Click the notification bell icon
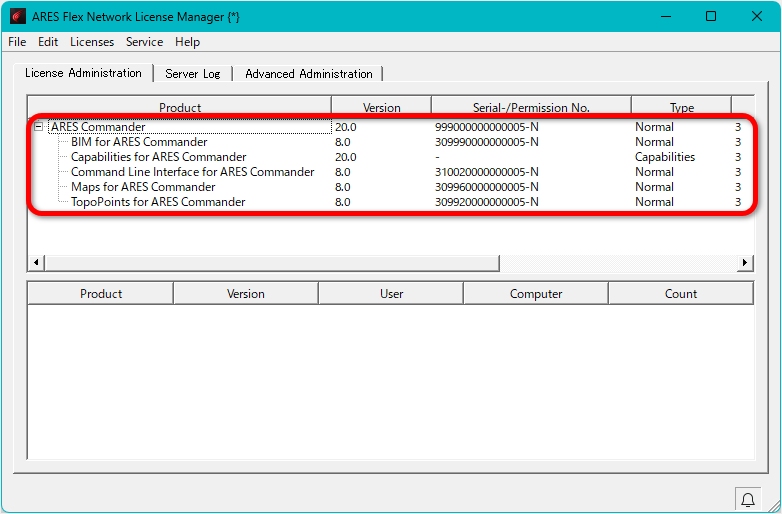Viewport: 782px width, 514px height. (747, 500)
